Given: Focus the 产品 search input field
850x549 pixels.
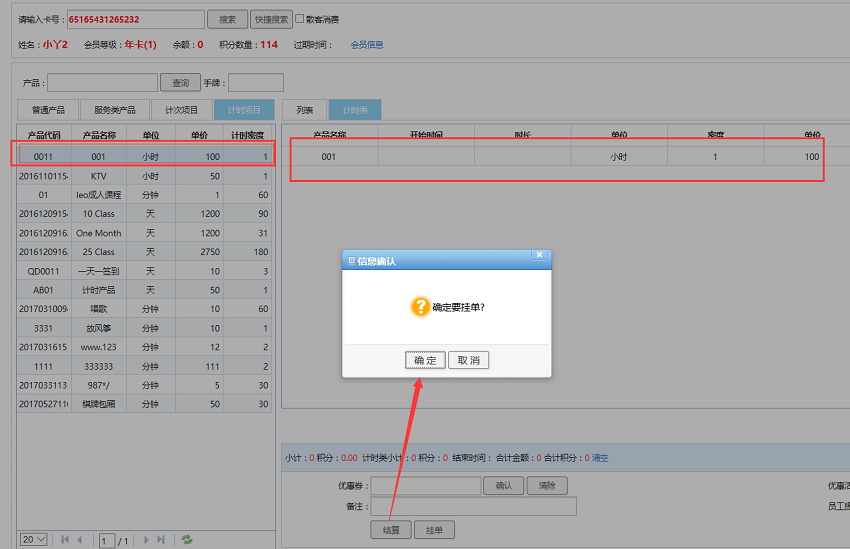Looking at the screenshot, I should pos(102,83).
